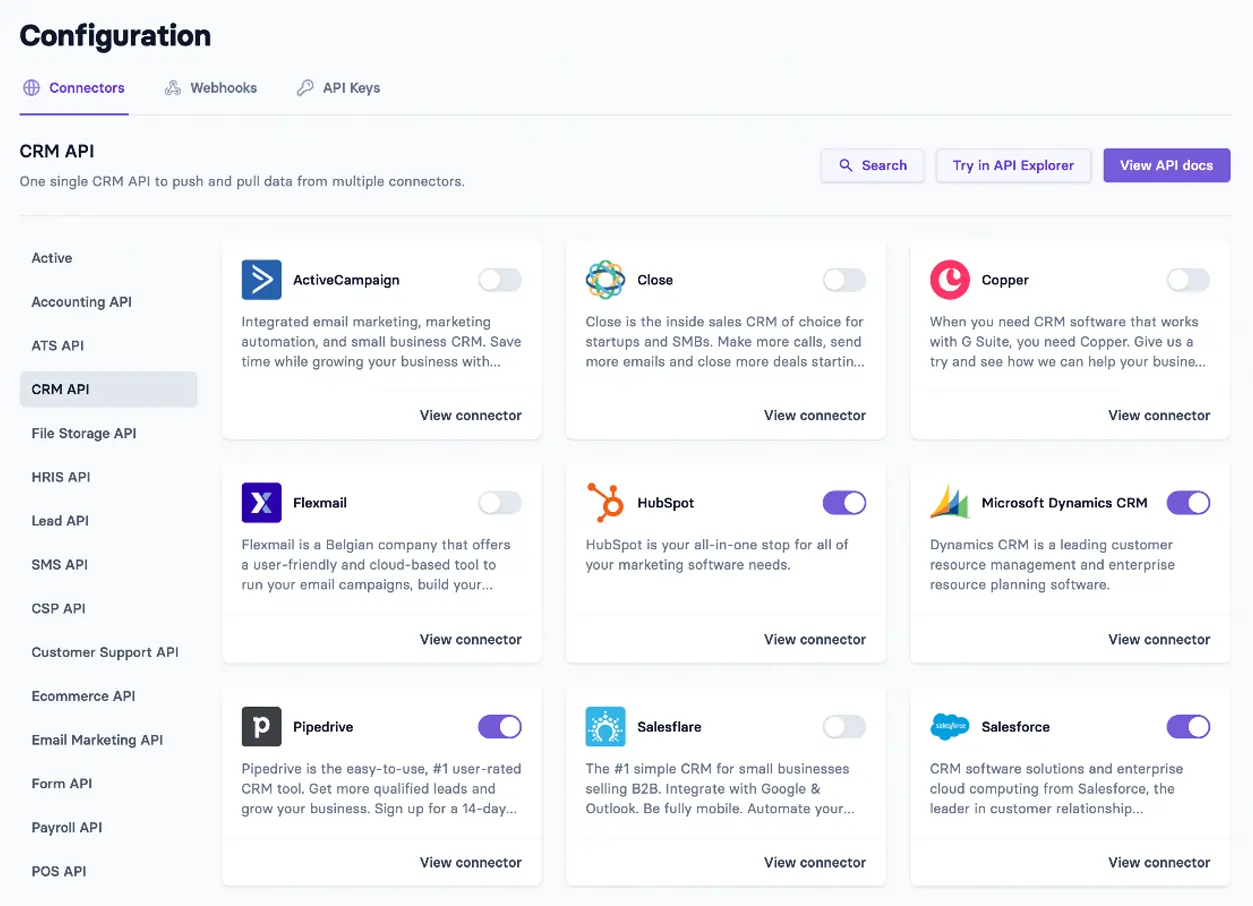Click the HubSpot description text

pyautogui.click(x=717, y=555)
